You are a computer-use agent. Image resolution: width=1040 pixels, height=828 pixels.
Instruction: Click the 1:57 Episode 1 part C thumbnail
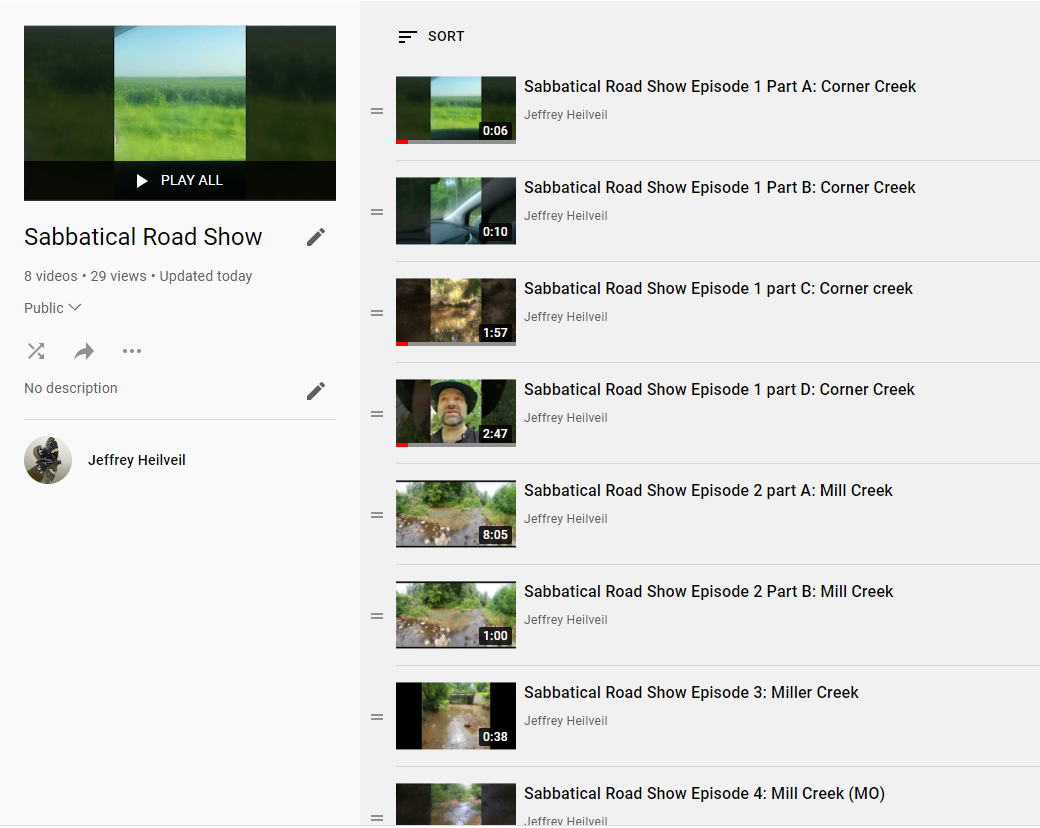[456, 312]
